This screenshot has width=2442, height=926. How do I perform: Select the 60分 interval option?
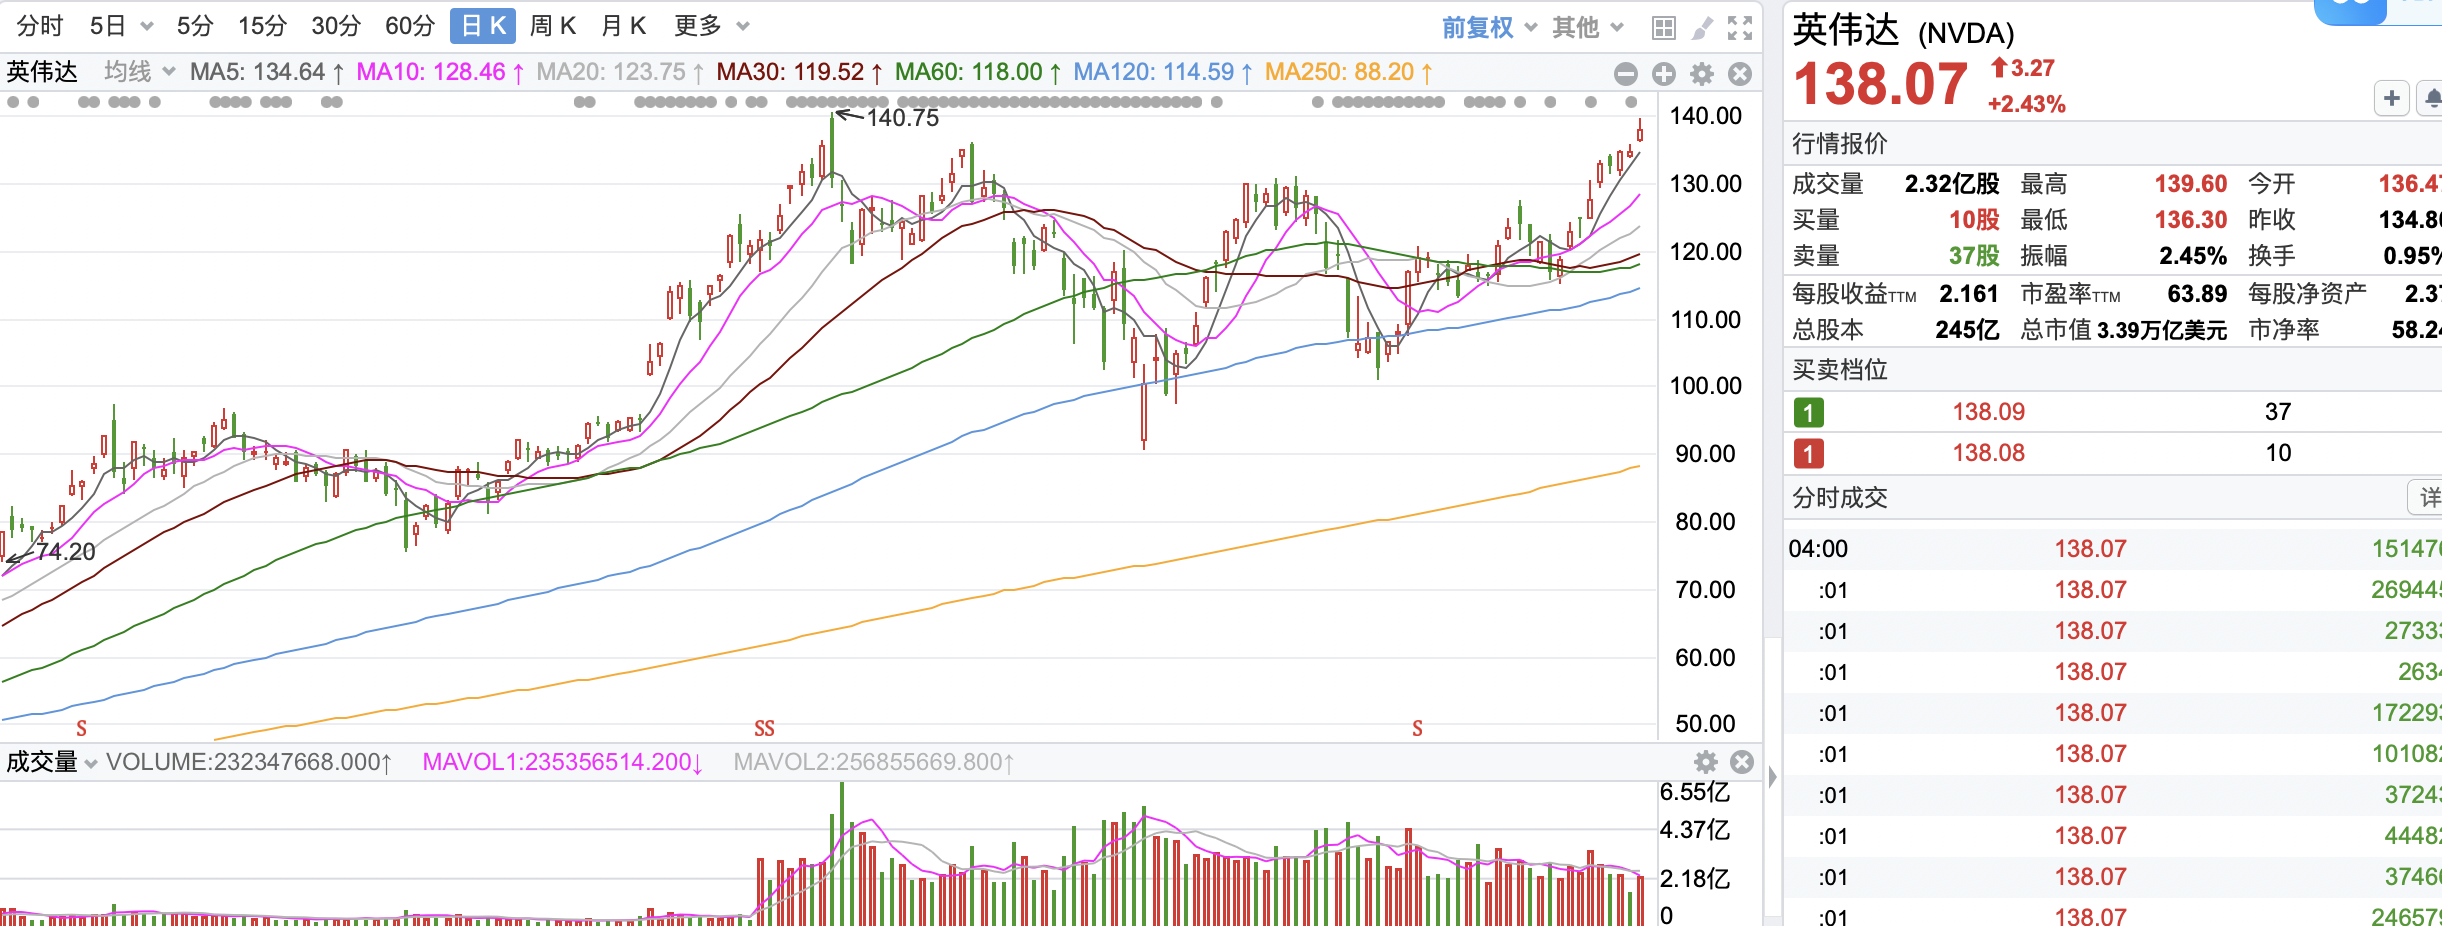coord(410,26)
